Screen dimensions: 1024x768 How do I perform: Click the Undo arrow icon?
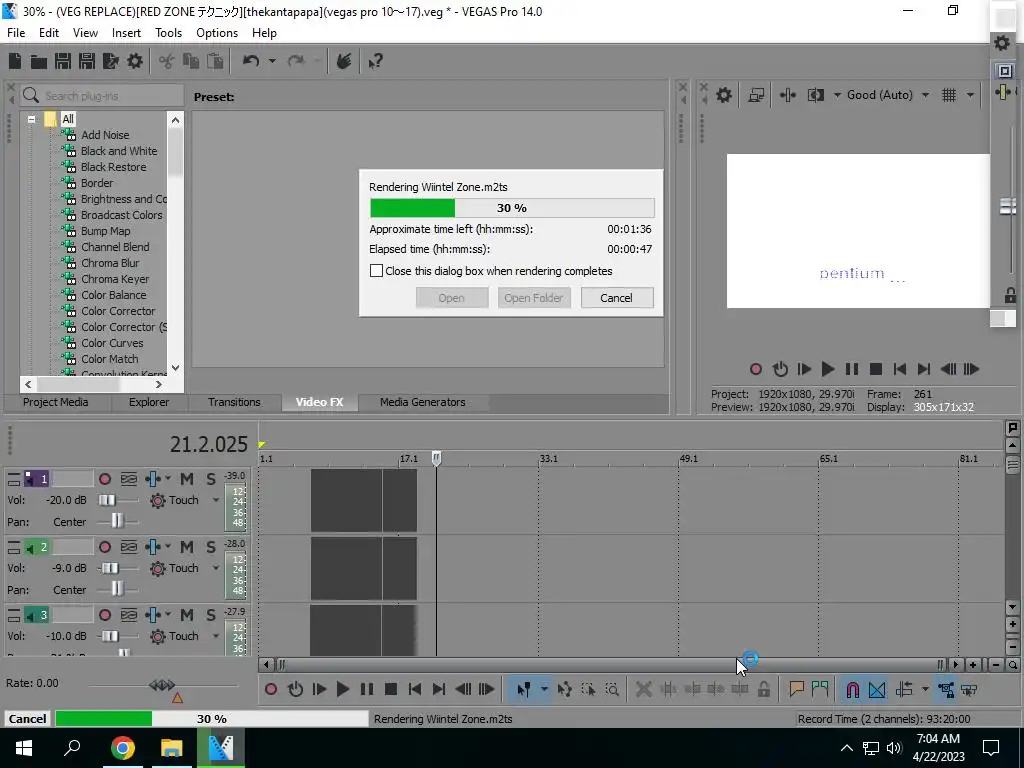pyautogui.click(x=251, y=61)
